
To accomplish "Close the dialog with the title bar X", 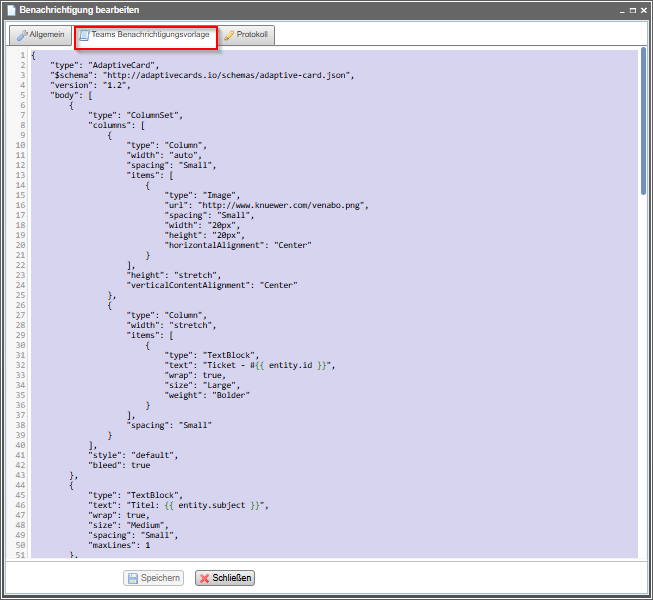I will click(x=642, y=9).
